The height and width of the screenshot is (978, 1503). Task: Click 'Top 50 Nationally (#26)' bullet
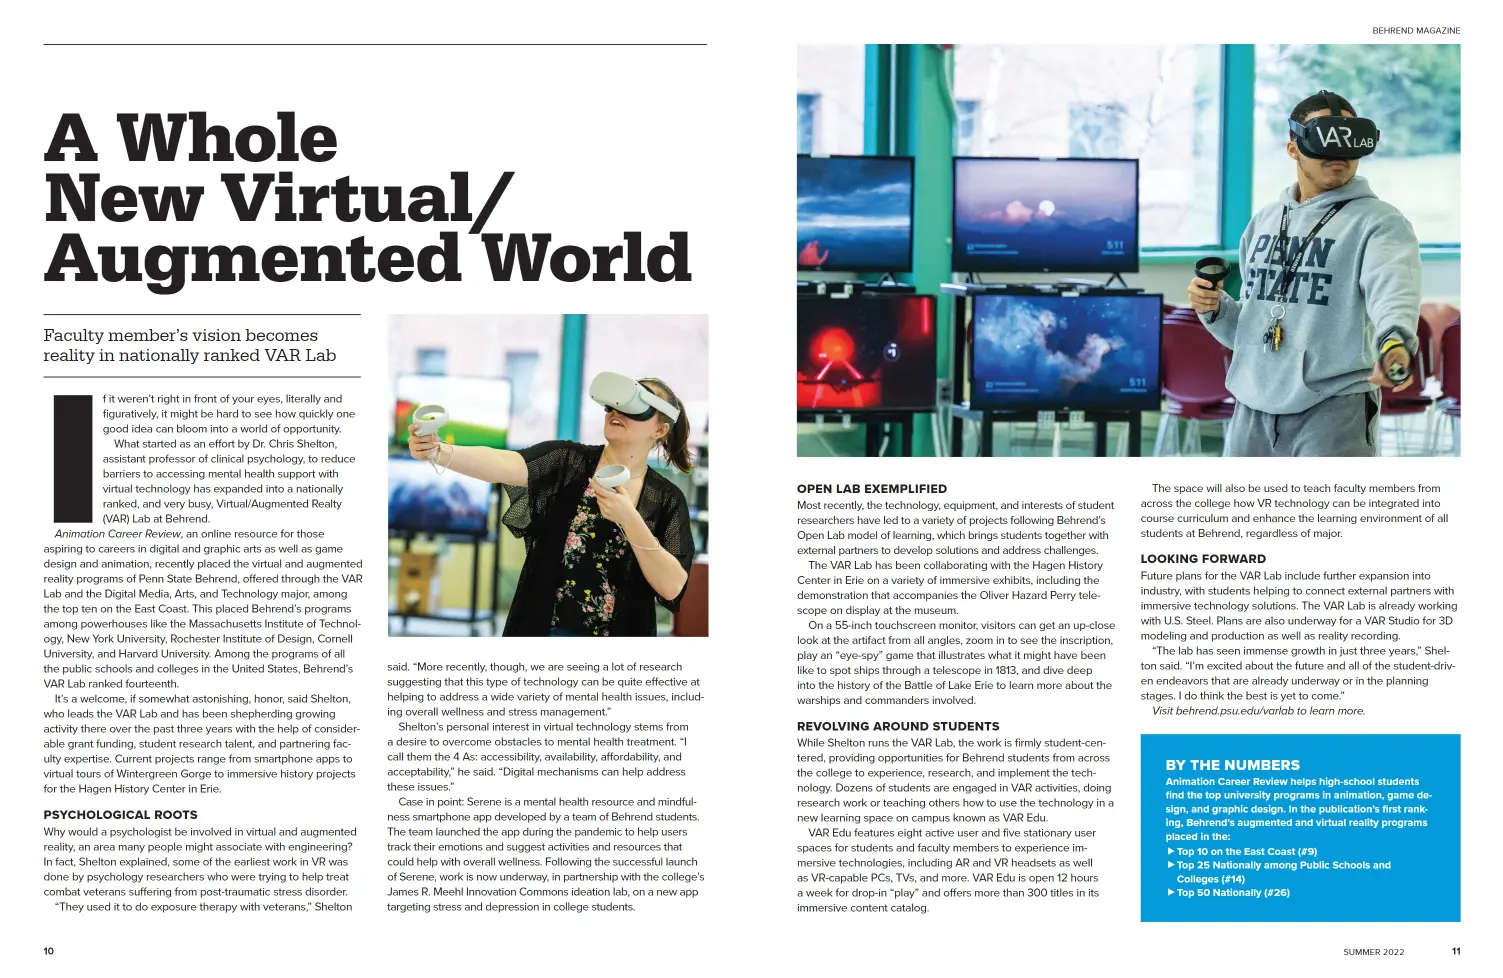click(1233, 893)
